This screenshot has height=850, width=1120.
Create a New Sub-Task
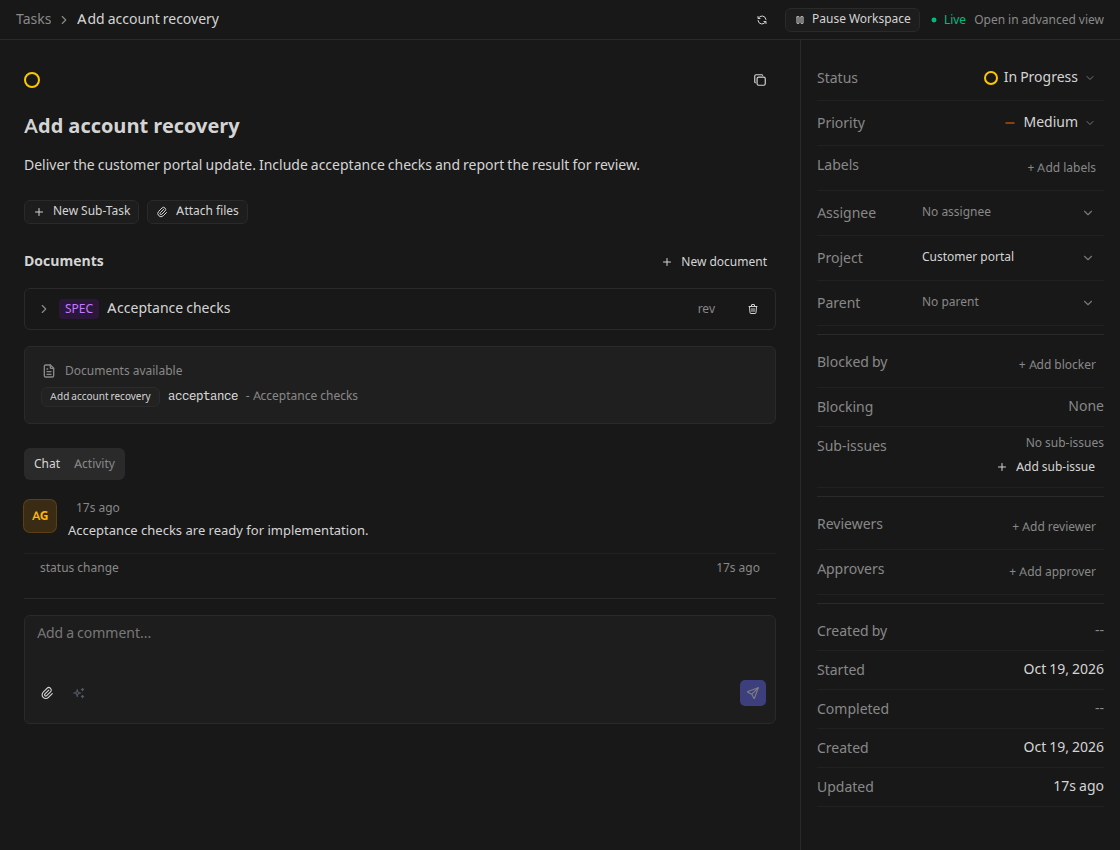tap(81, 211)
